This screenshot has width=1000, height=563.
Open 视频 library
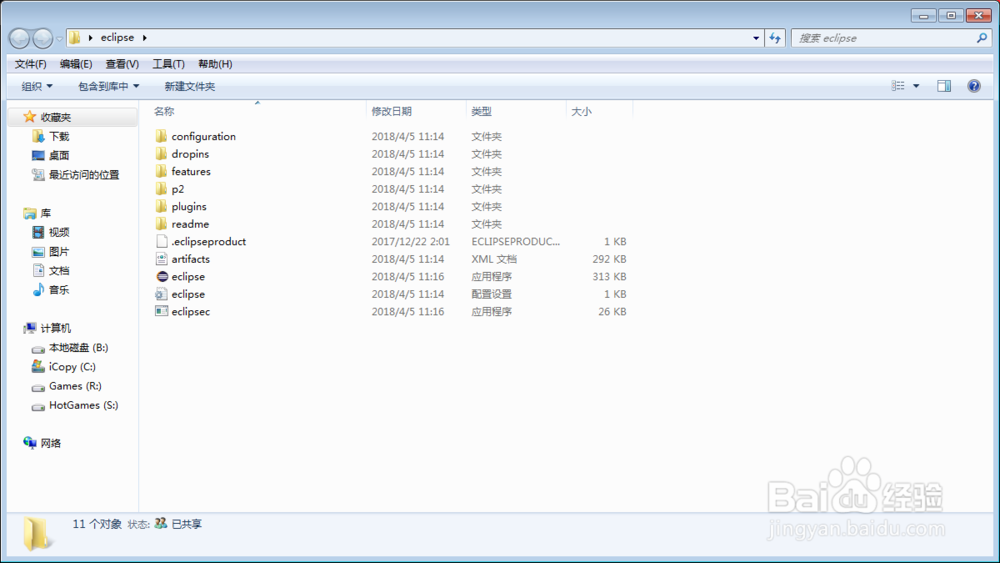[x=59, y=232]
